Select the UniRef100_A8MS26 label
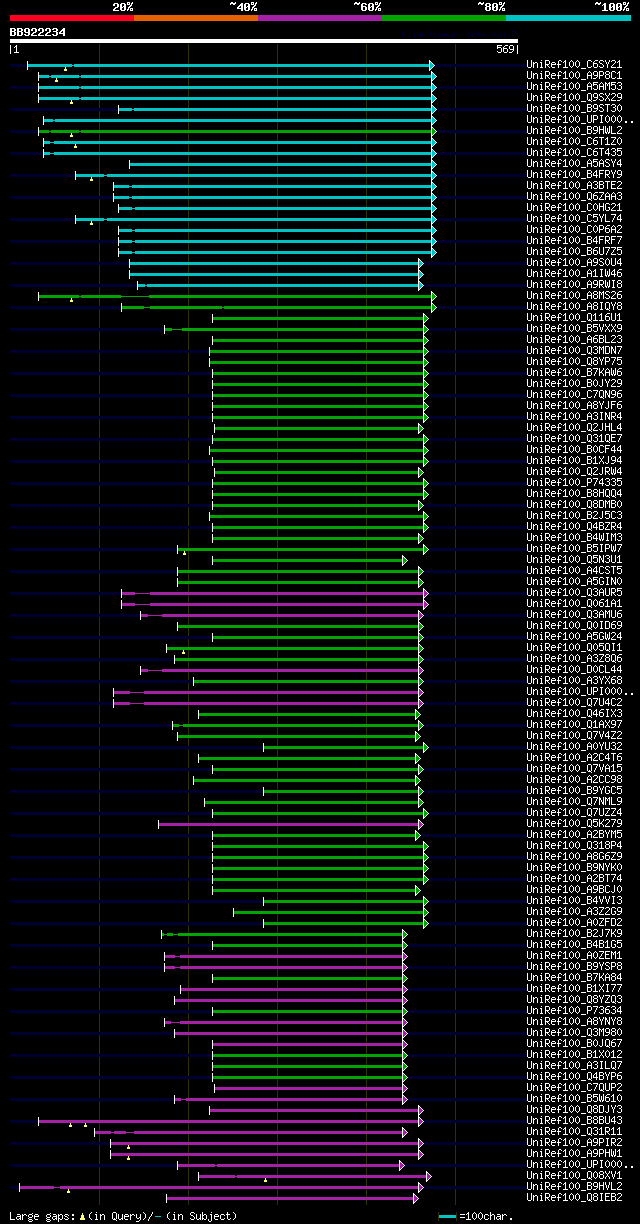Viewport: 640px width, 1224px height. click(574, 296)
